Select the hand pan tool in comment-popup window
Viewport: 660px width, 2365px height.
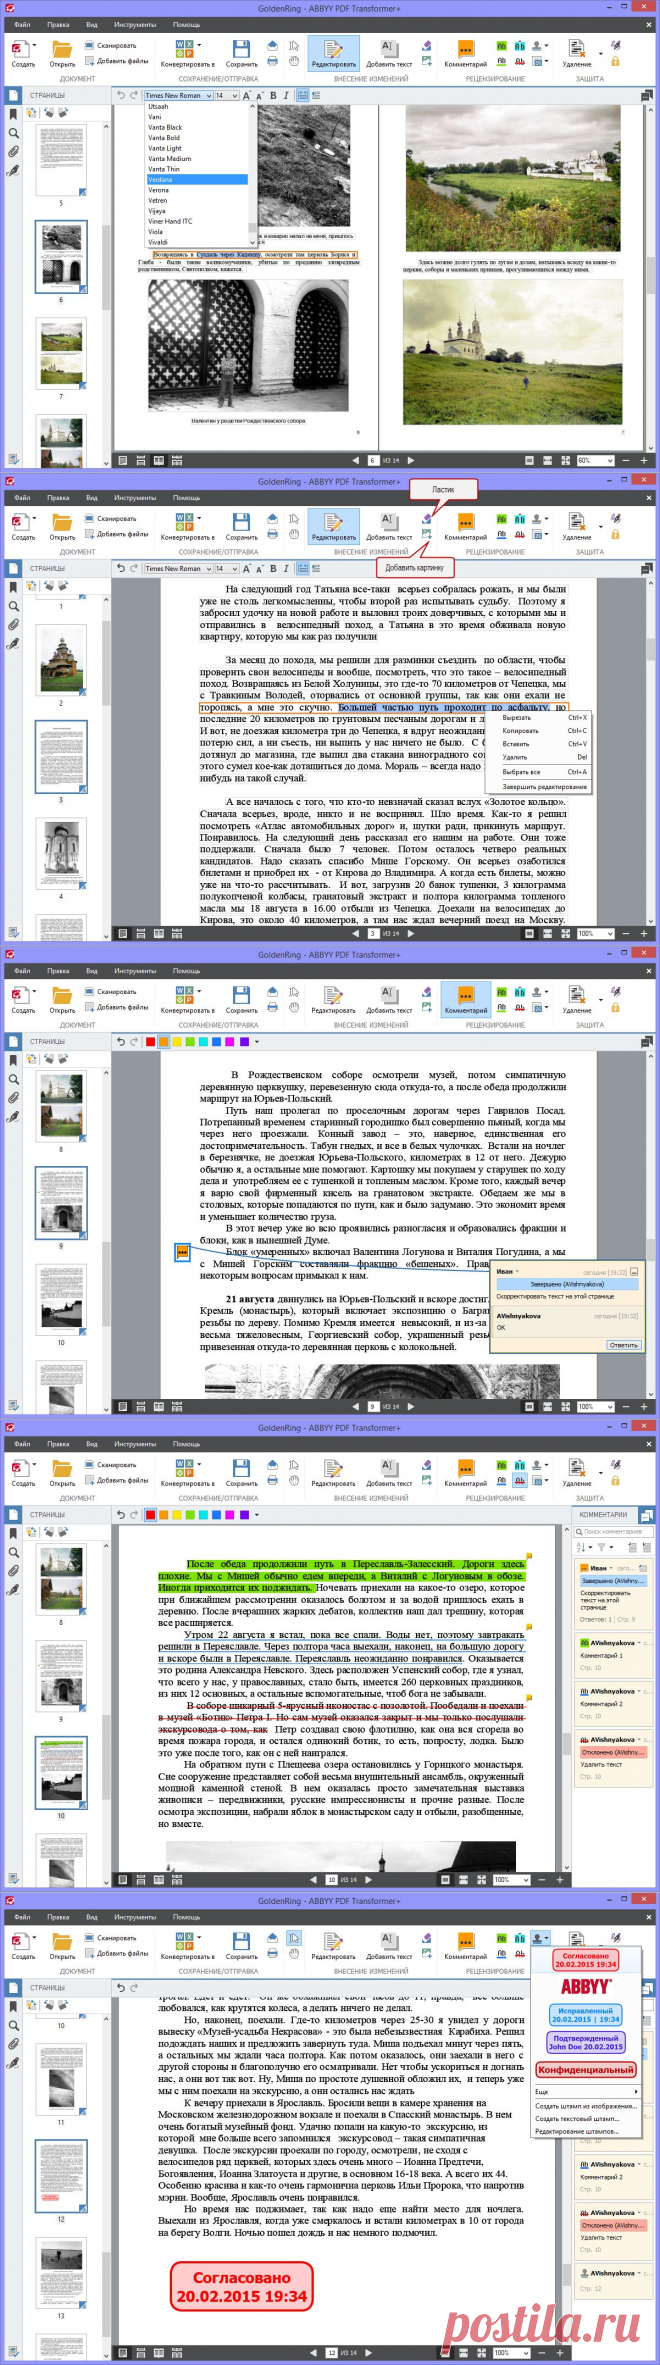pos(294,1007)
